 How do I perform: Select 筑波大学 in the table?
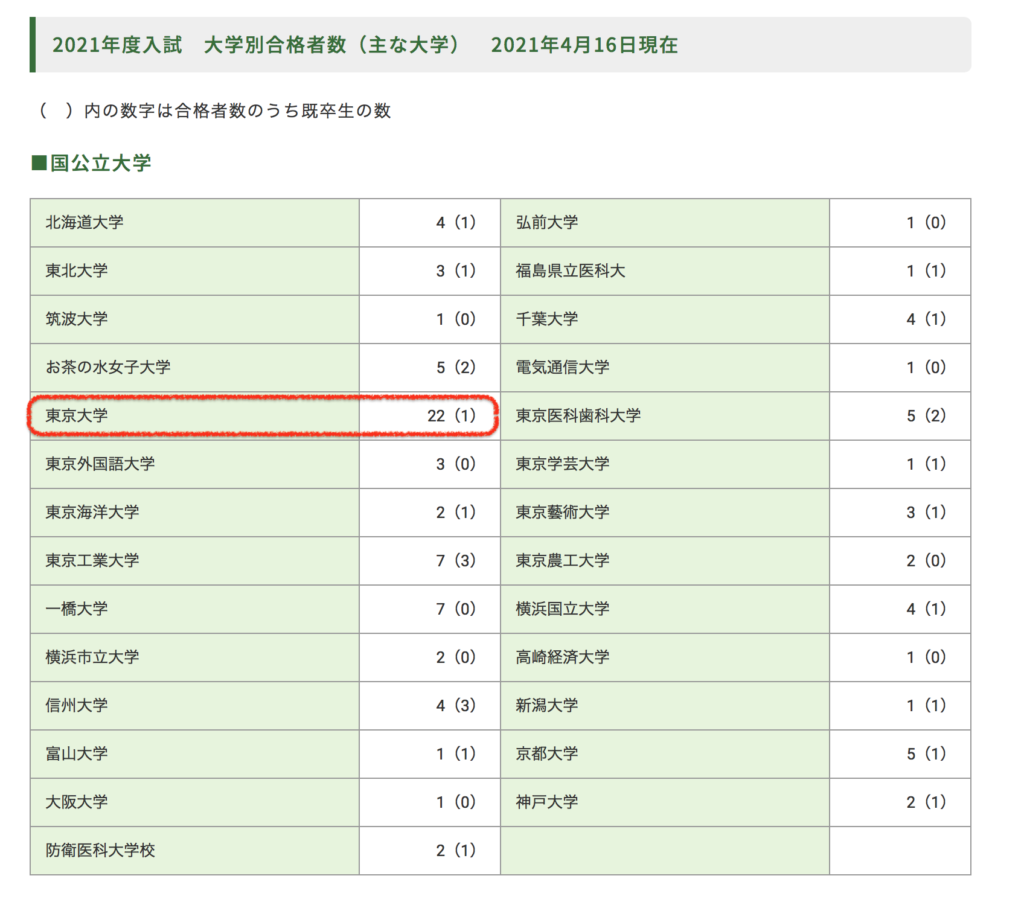(195, 319)
